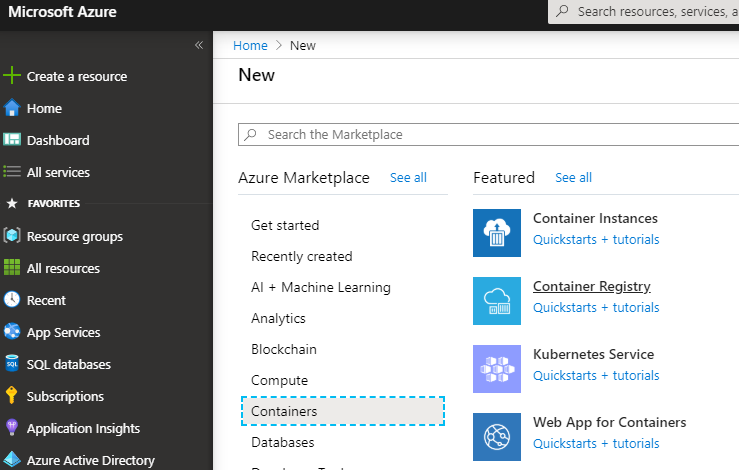Screen dimensions: 739x470
Task: Select Azure Active Directory in sidebar
Action: pos(90,460)
